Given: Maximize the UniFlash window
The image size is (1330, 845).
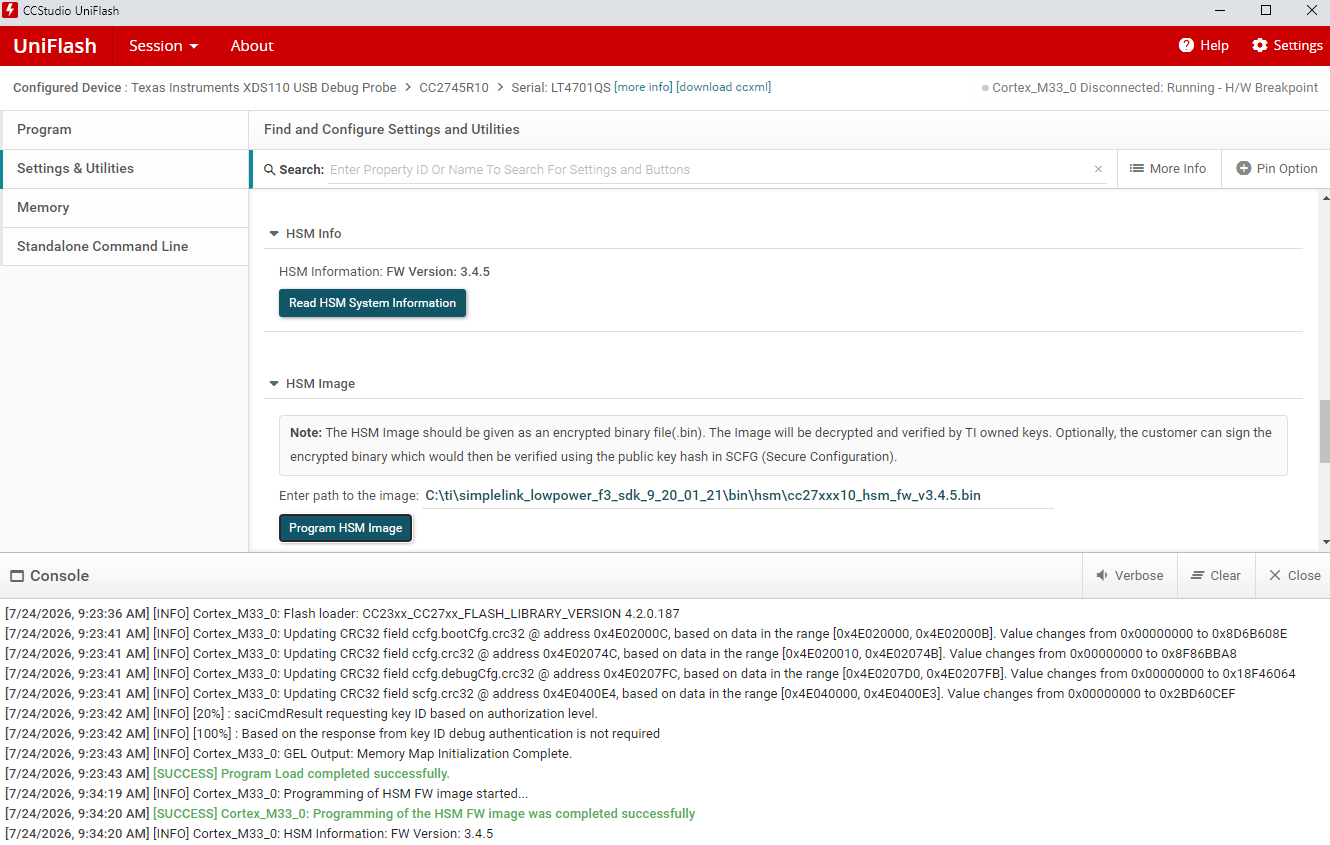Looking at the screenshot, I should [x=1266, y=10].
